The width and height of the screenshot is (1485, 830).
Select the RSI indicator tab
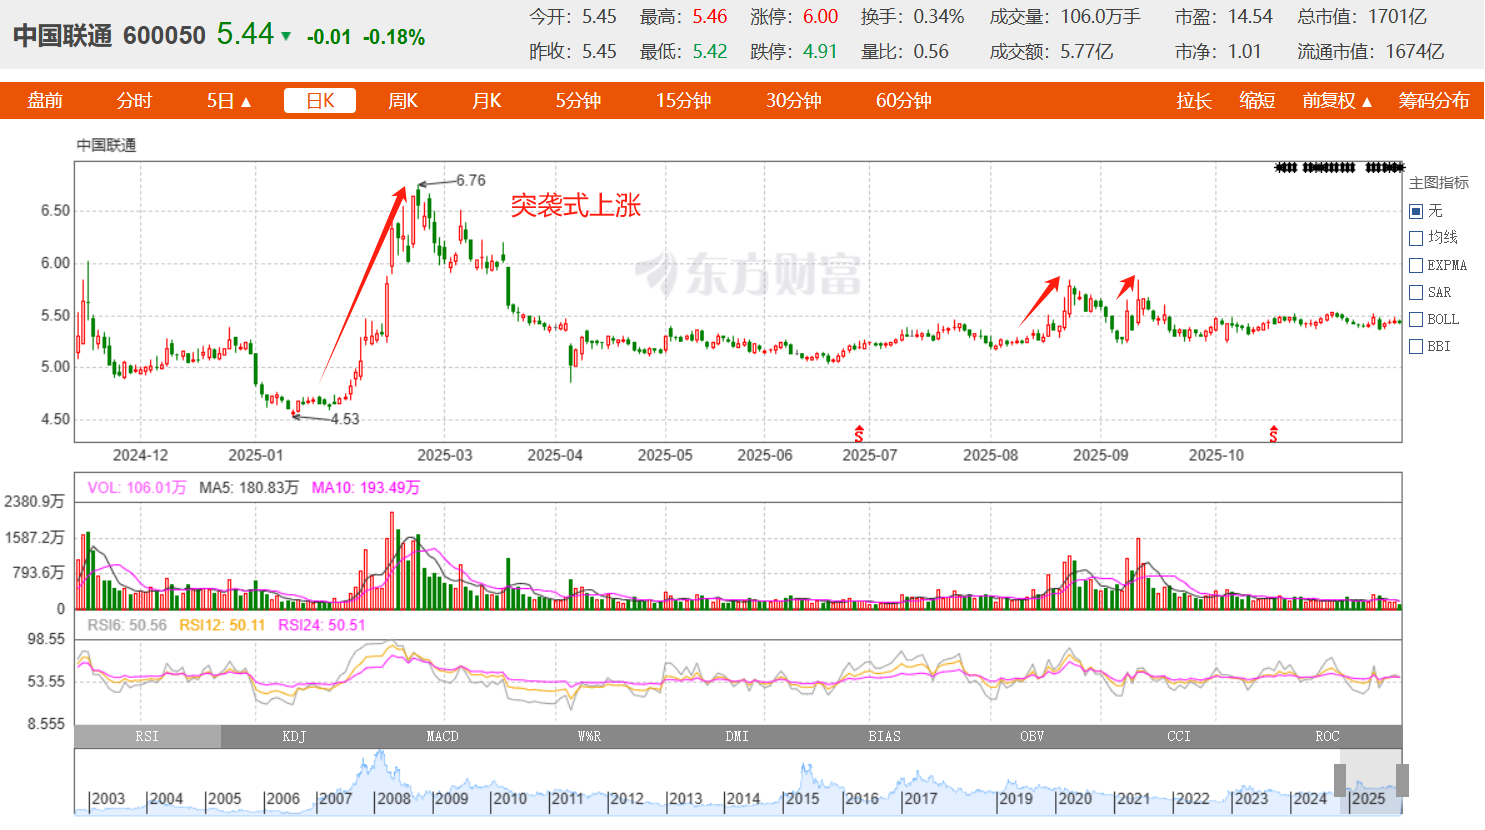[x=147, y=736]
